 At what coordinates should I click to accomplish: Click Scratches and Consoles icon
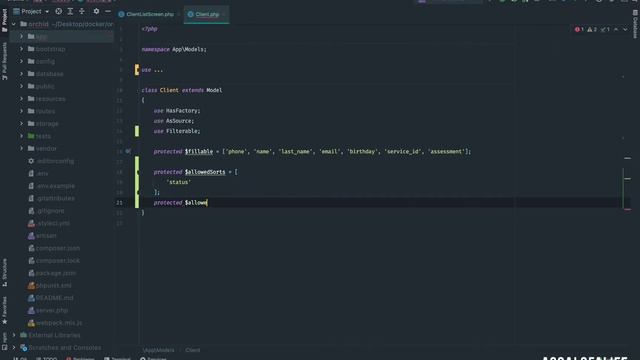(x=23, y=348)
